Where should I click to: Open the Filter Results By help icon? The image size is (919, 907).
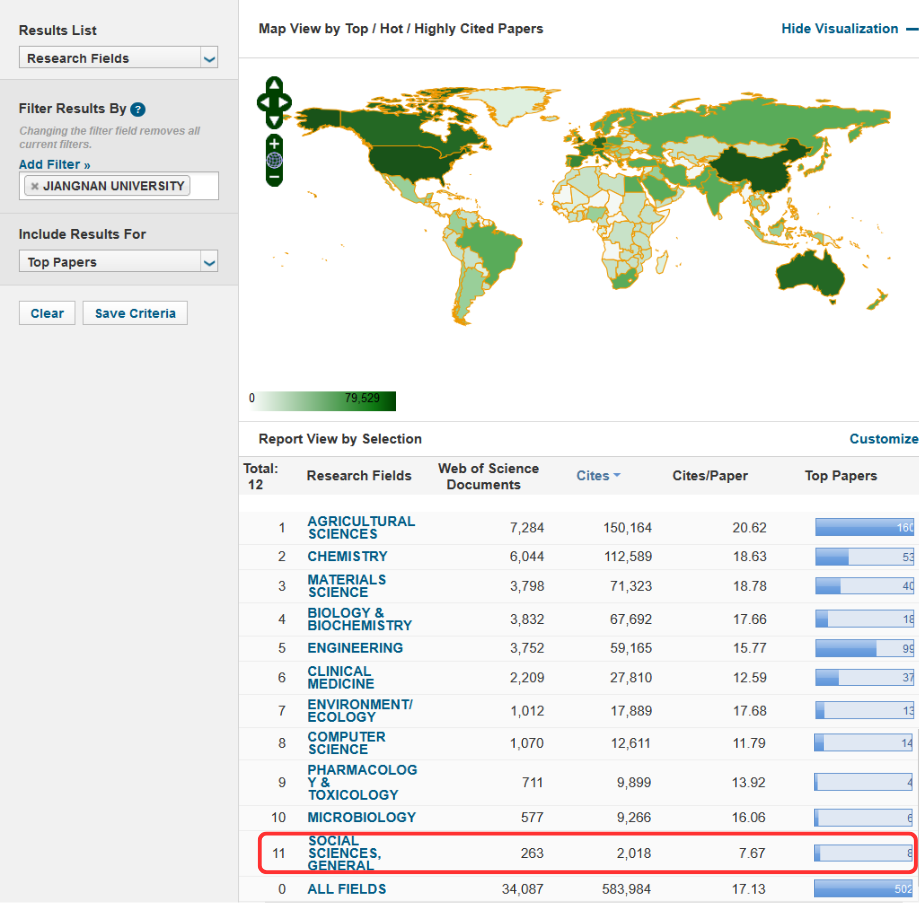coord(138,109)
